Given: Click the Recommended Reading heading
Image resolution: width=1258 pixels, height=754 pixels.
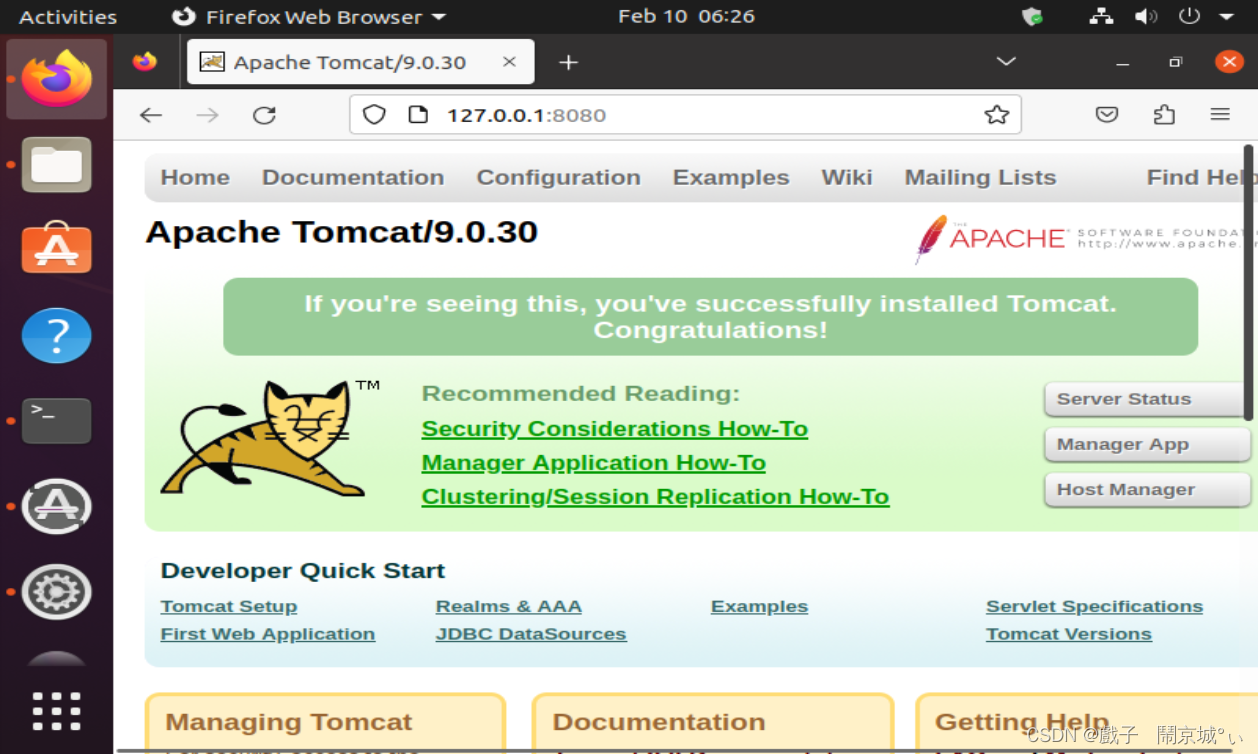Looking at the screenshot, I should pos(580,394).
